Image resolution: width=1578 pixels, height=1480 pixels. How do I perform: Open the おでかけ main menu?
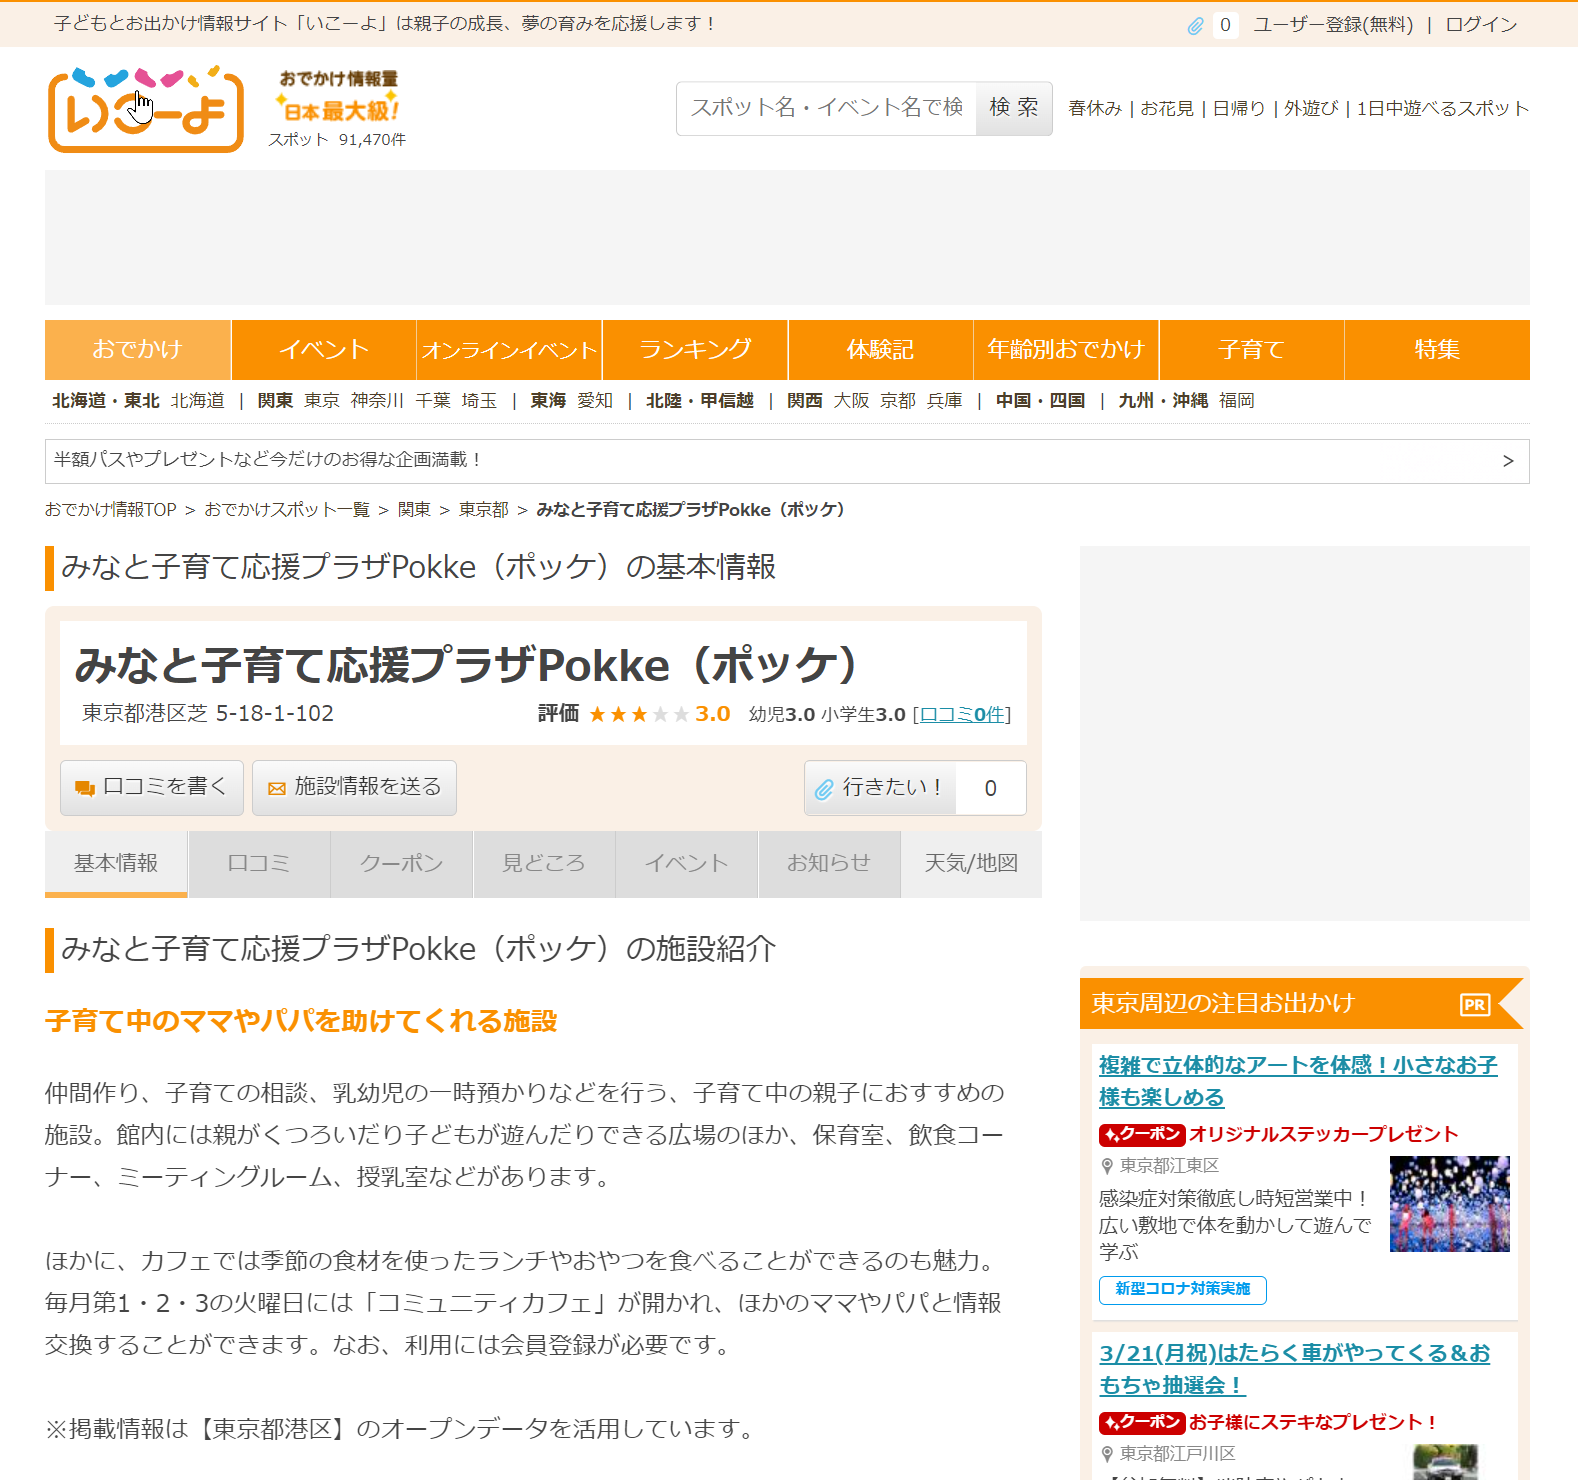138,350
